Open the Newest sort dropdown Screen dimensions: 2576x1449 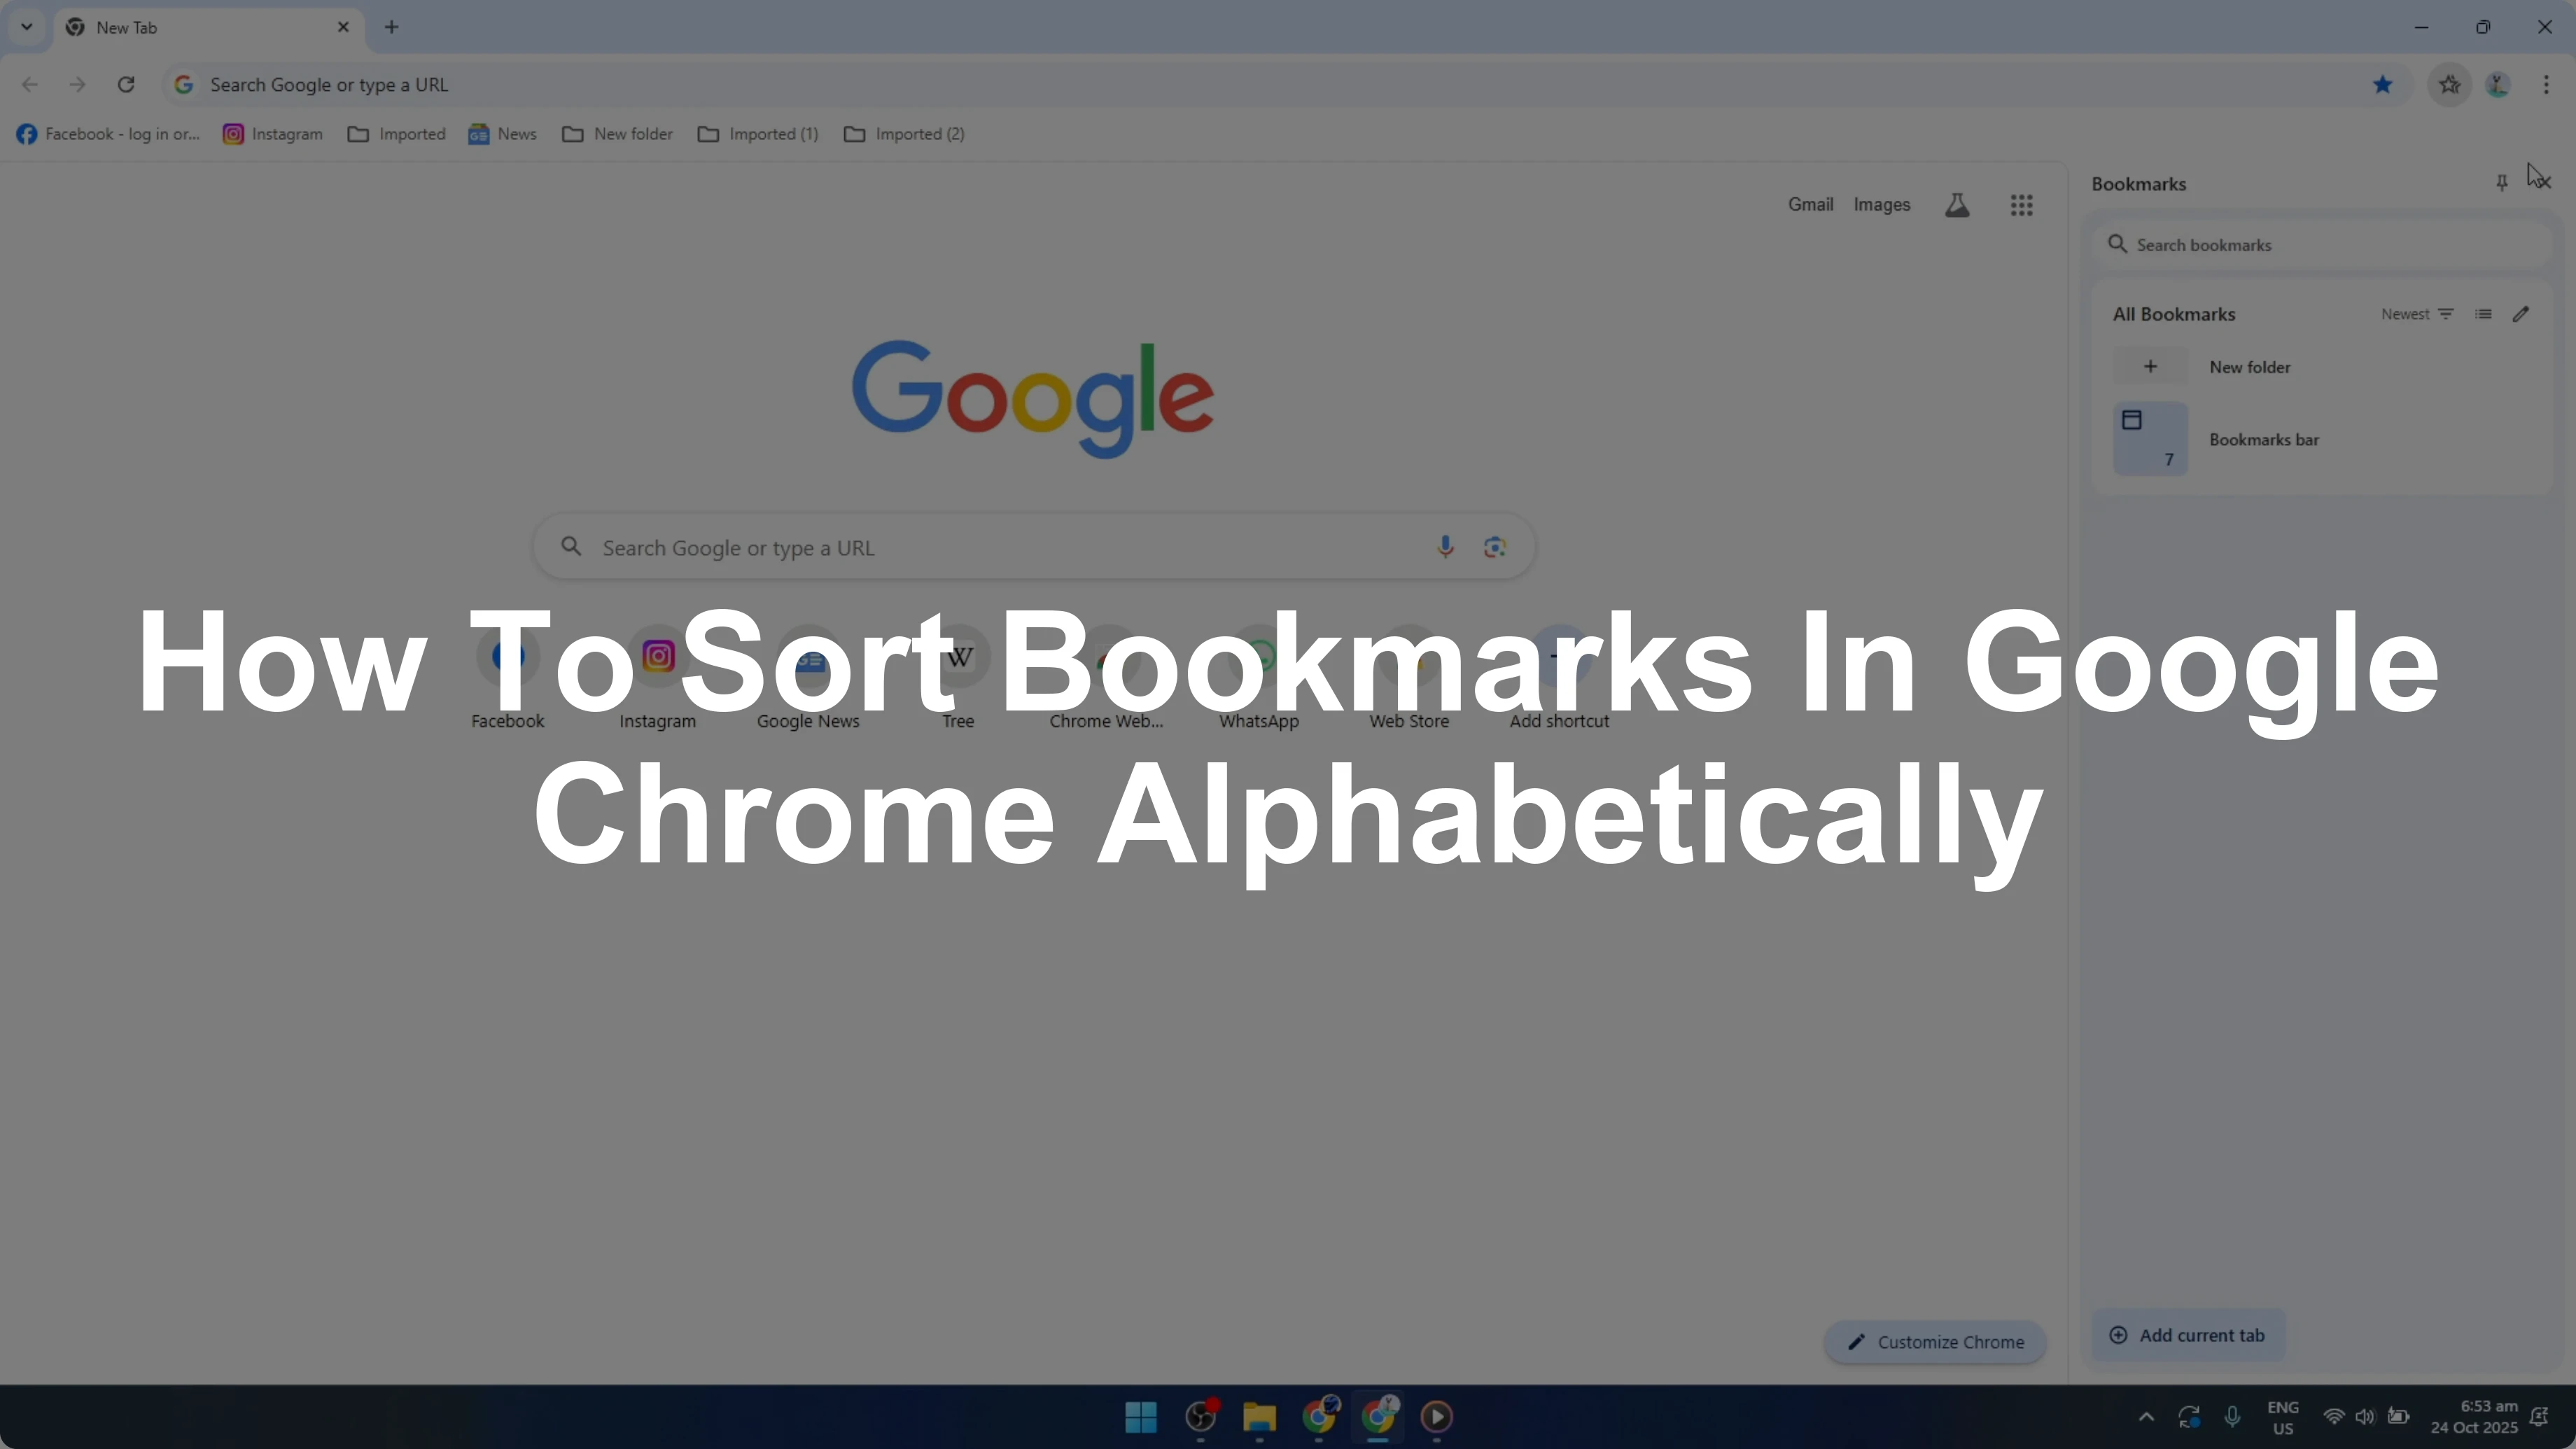pyautogui.click(x=2416, y=314)
